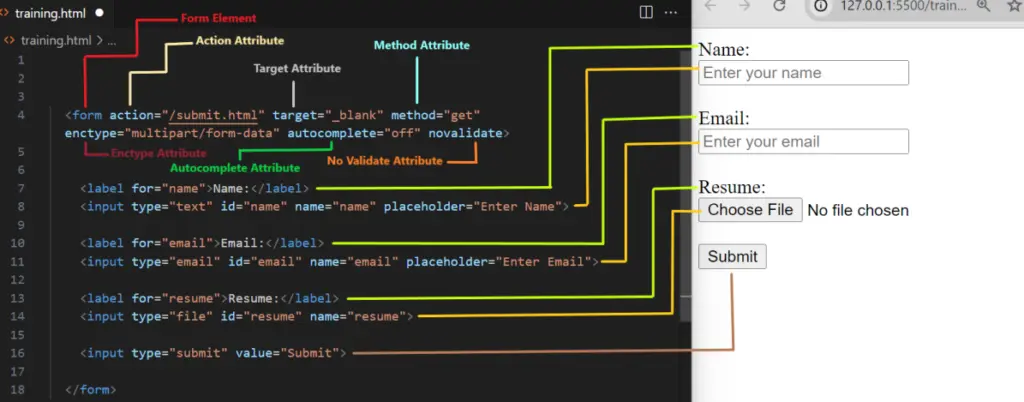Open the More Actions ellipsis menu in editor
Image resolution: width=1024 pixels, height=402 pixels.
point(671,12)
